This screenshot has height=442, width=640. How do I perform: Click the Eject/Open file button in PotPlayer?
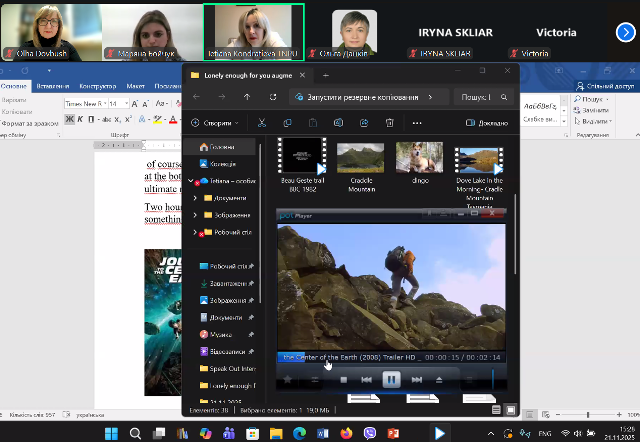point(439,379)
